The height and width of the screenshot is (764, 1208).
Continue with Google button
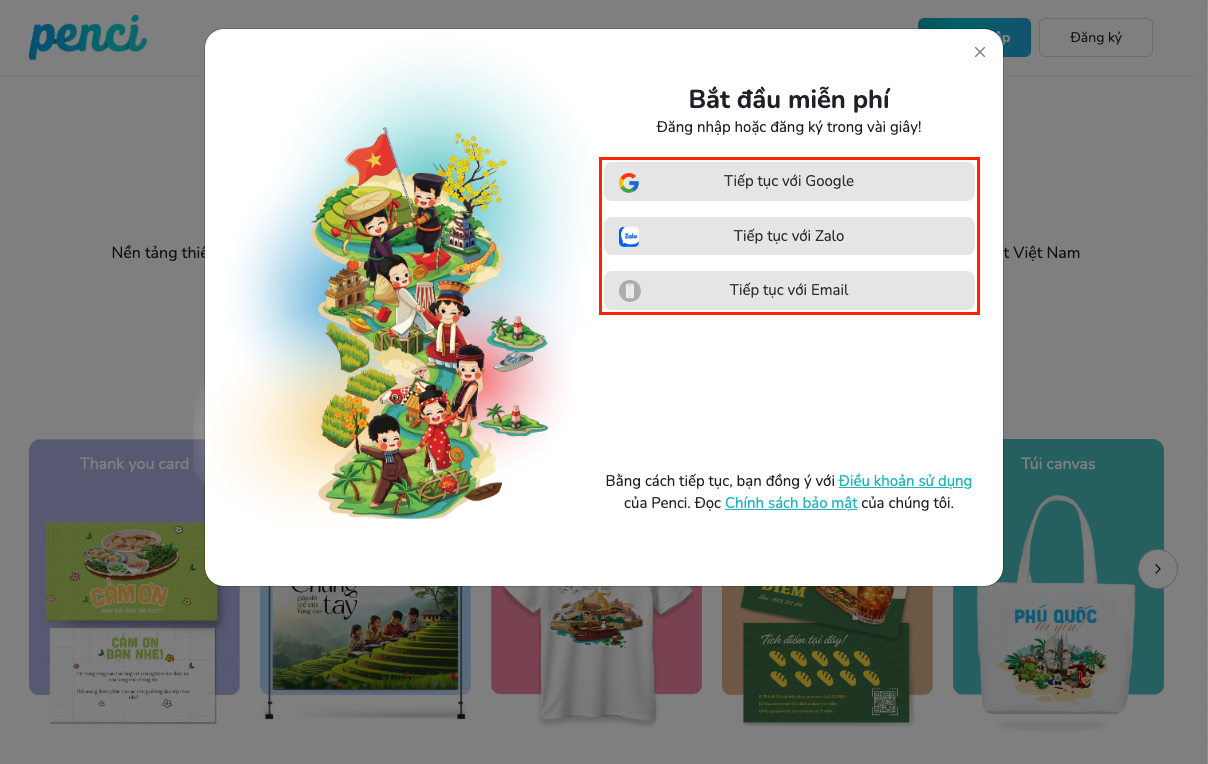coord(789,182)
